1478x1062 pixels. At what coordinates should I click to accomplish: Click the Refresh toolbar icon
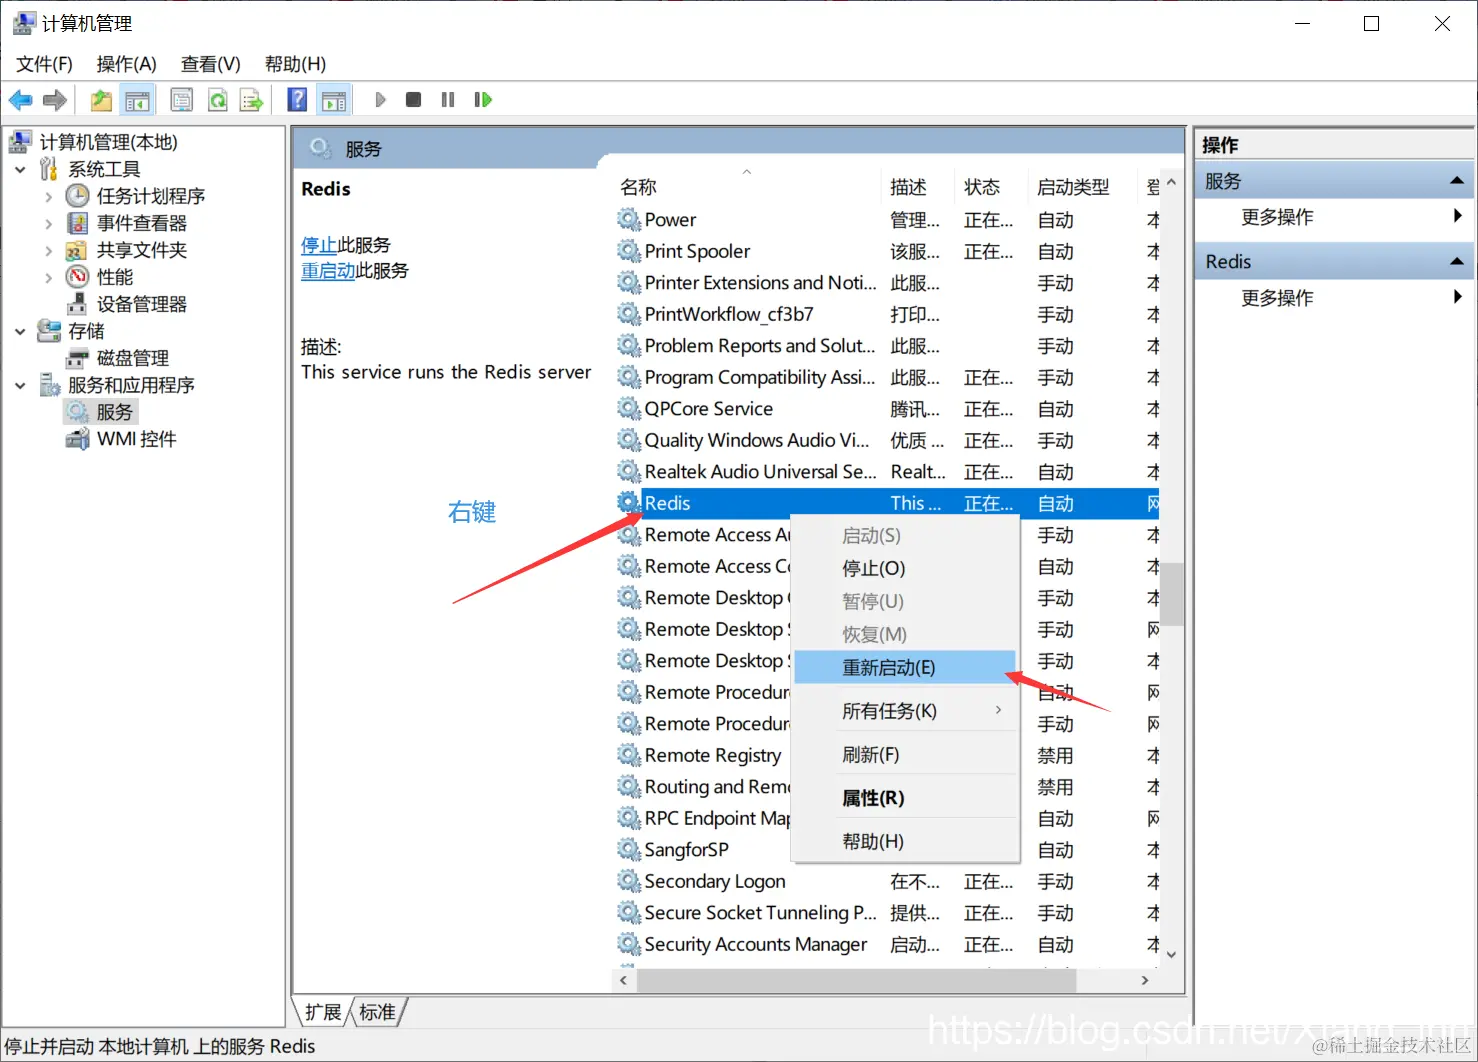pyautogui.click(x=217, y=100)
